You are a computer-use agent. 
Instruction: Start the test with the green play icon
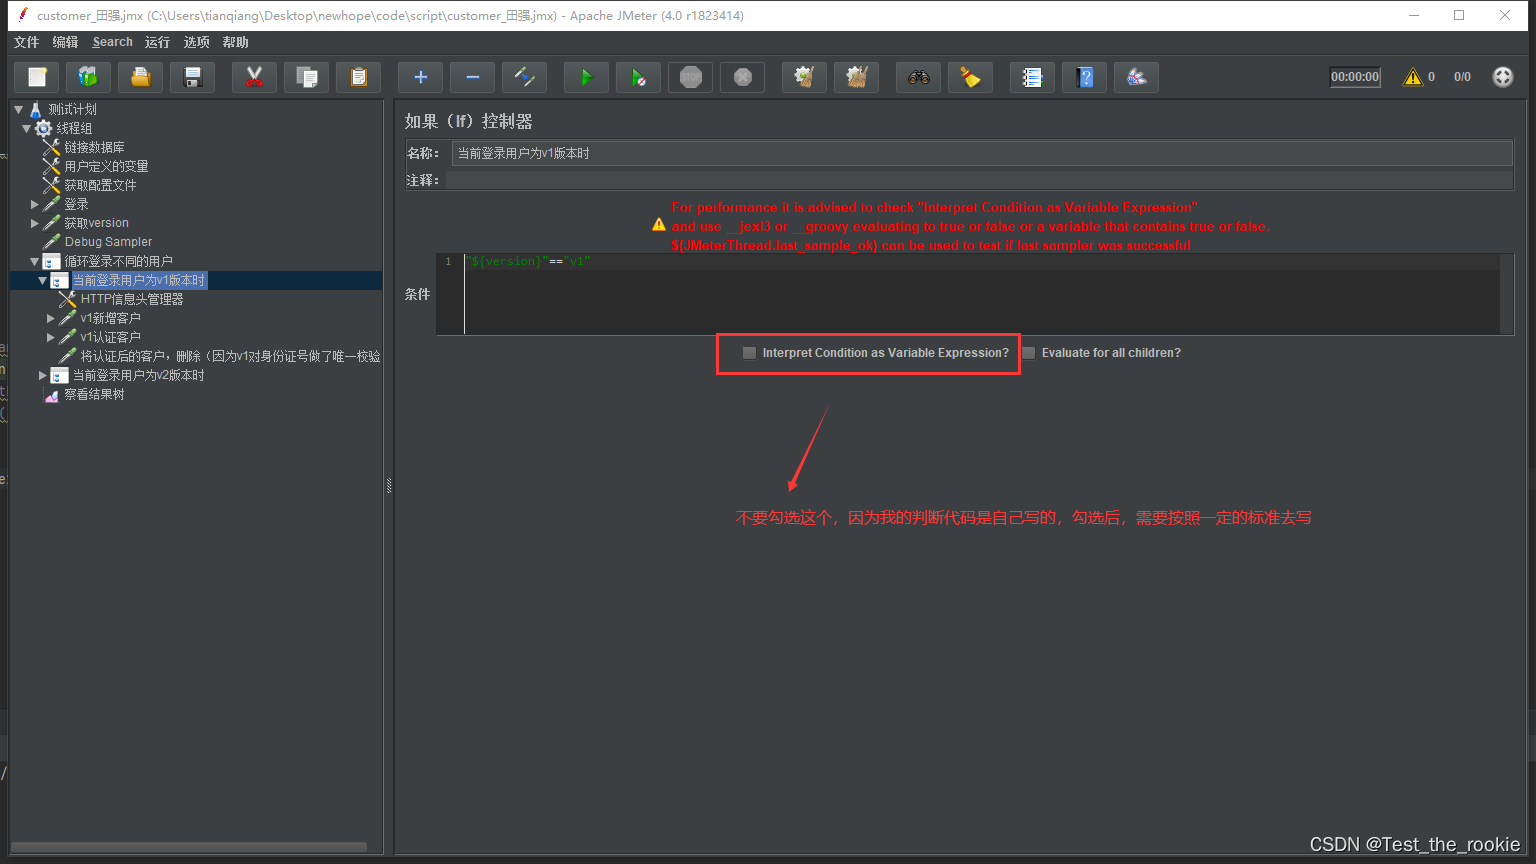point(587,77)
